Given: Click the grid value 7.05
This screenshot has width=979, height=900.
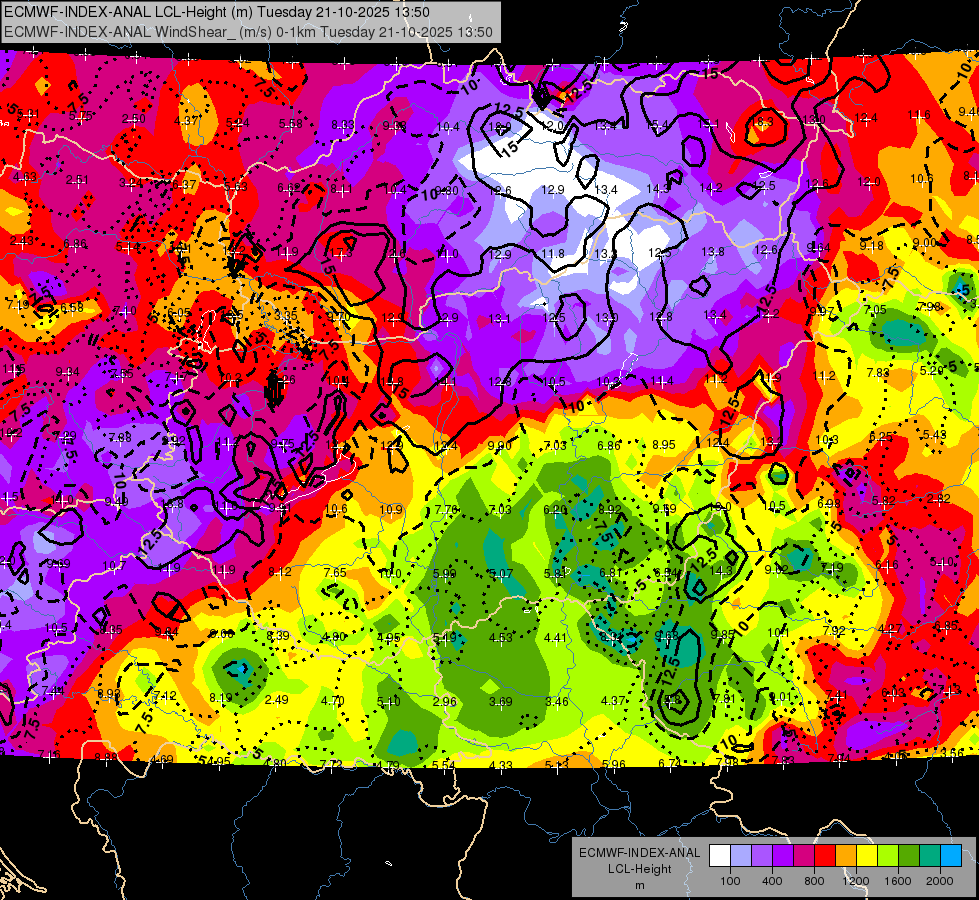Looking at the screenshot, I should click(x=875, y=309).
